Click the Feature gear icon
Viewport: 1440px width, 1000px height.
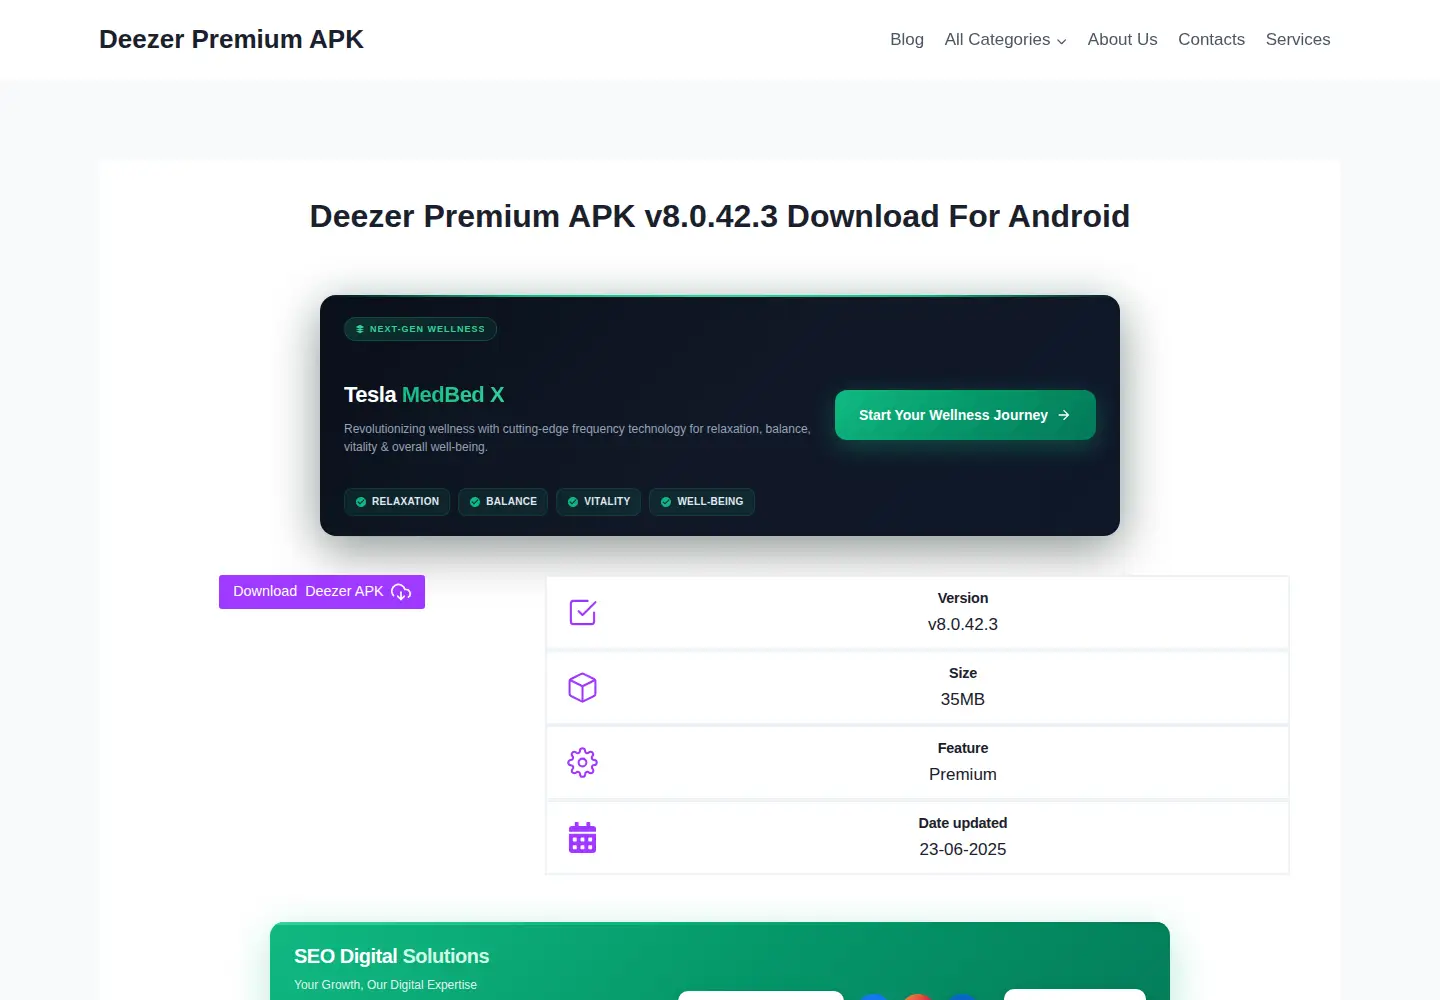[582, 762]
